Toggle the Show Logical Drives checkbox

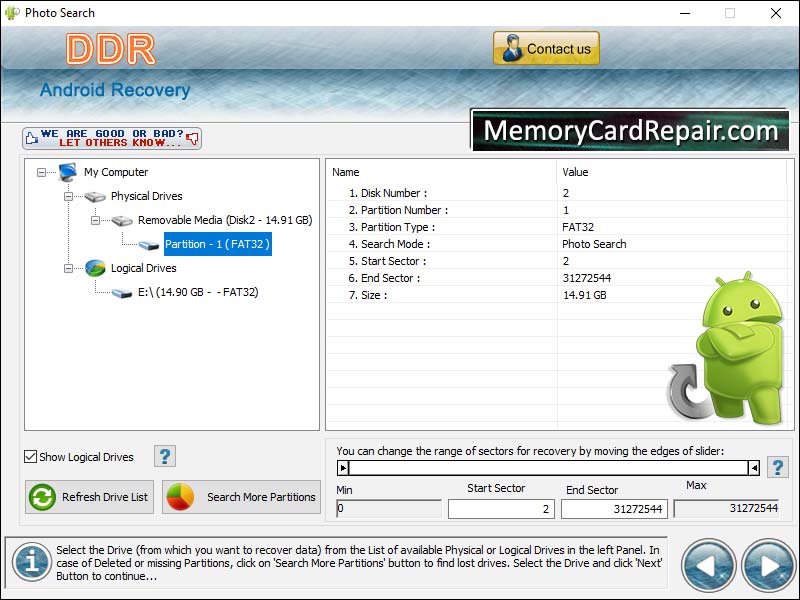point(31,457)
